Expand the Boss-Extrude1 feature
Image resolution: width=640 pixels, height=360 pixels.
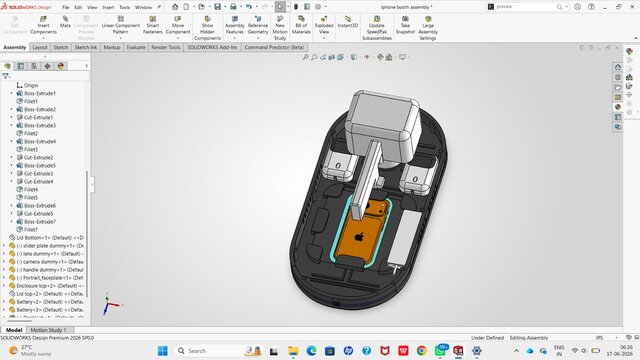tap(11, 93)
